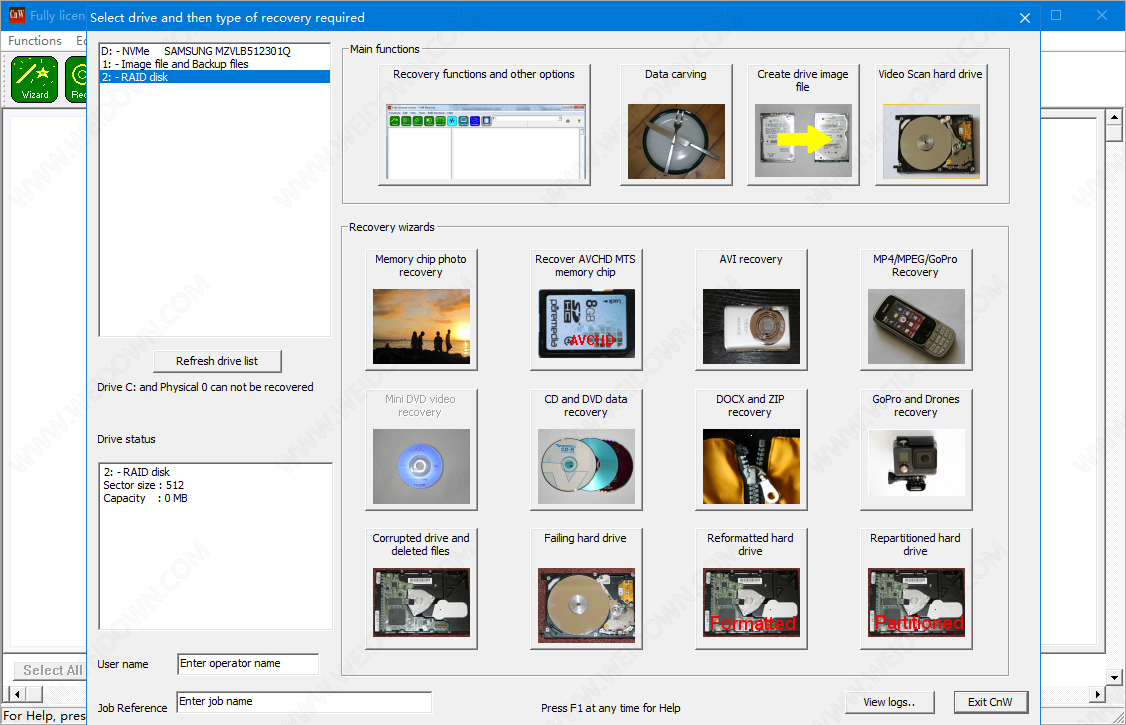
Task: Open the Repartitioned hard drive wizard
Action: 916,589
